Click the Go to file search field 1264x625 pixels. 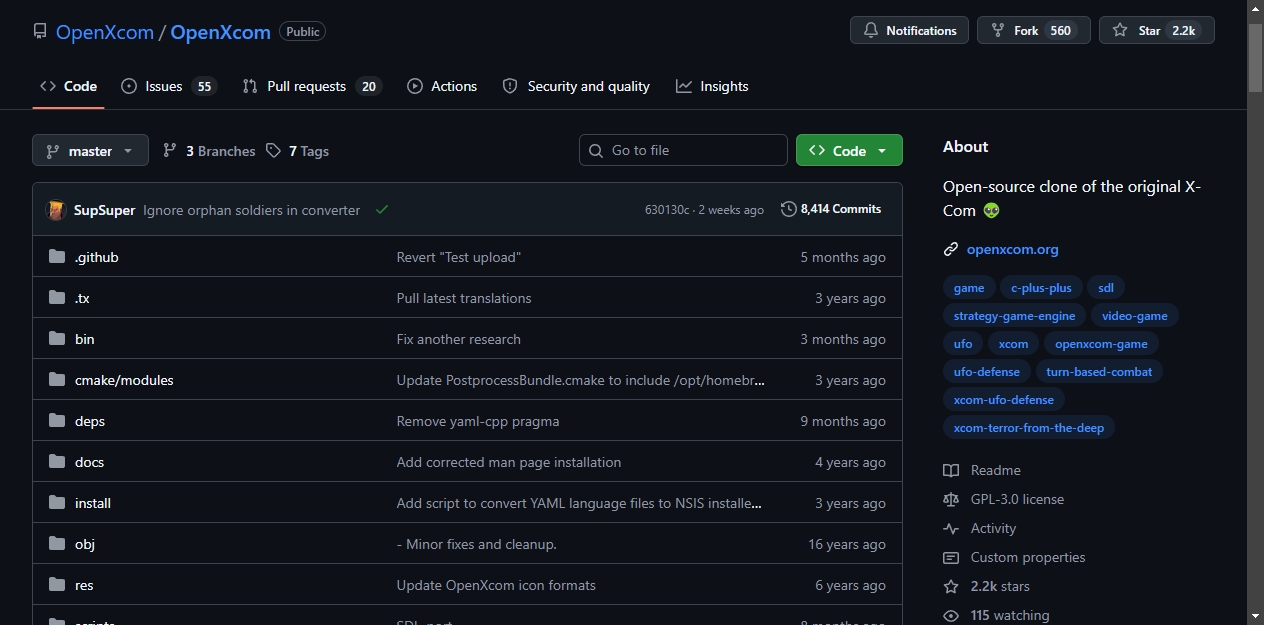[683, 150]
